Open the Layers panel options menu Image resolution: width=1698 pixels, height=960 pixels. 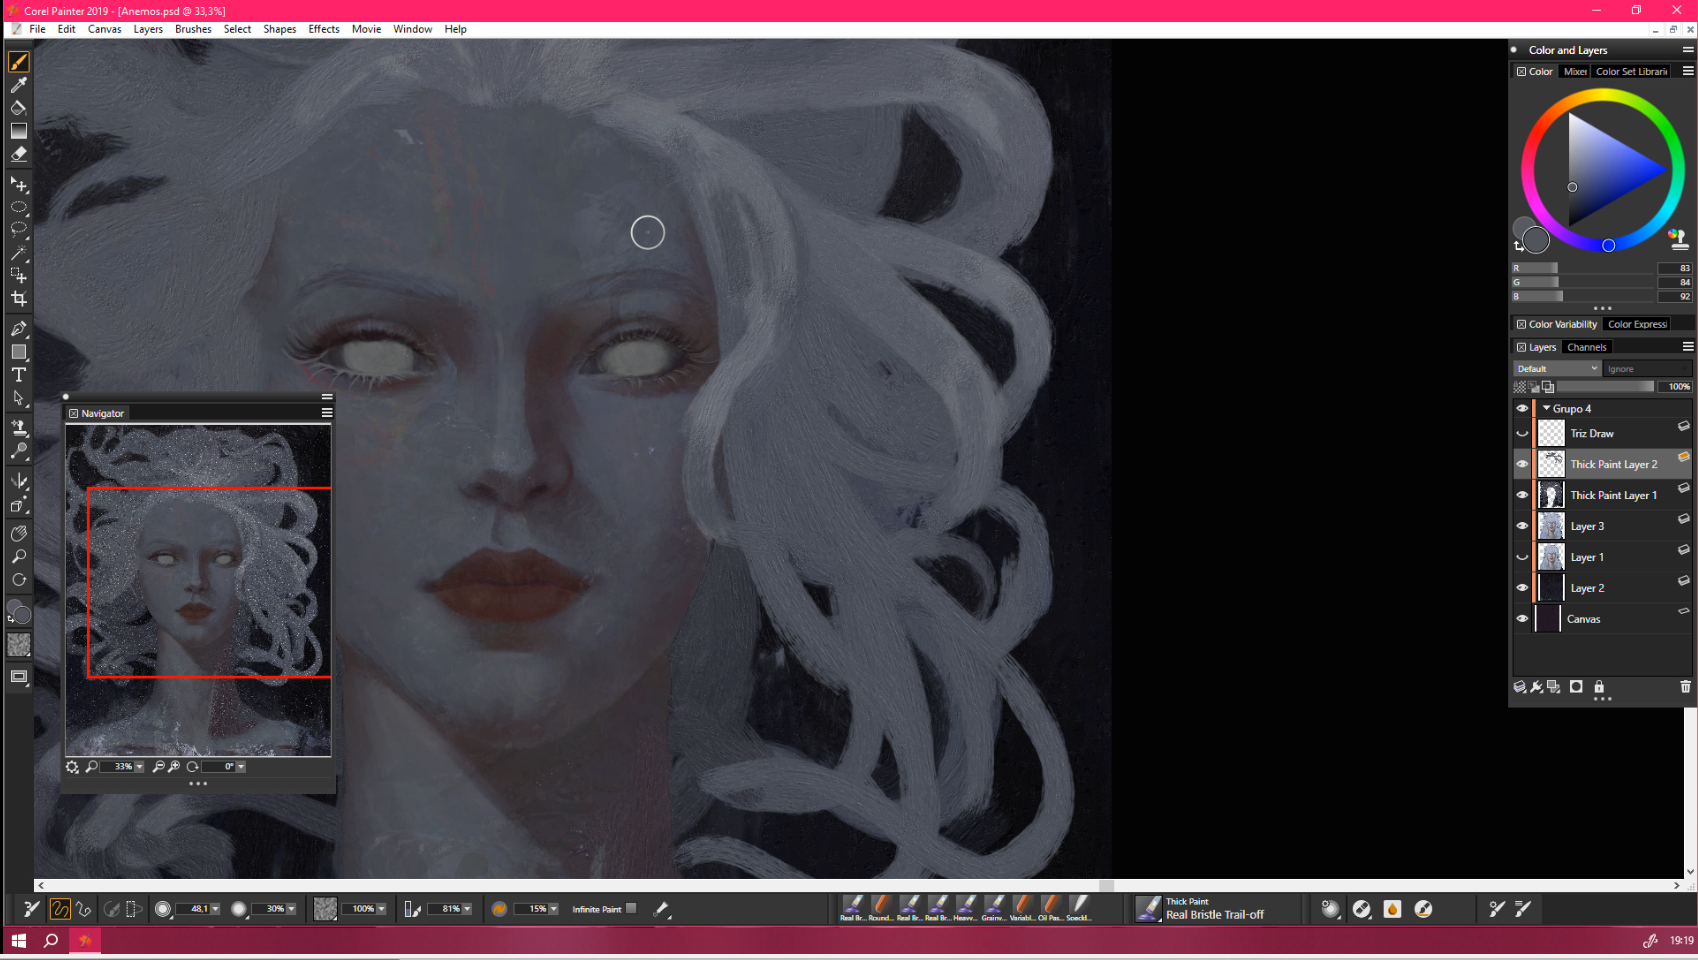click(x=1688, y=347)
